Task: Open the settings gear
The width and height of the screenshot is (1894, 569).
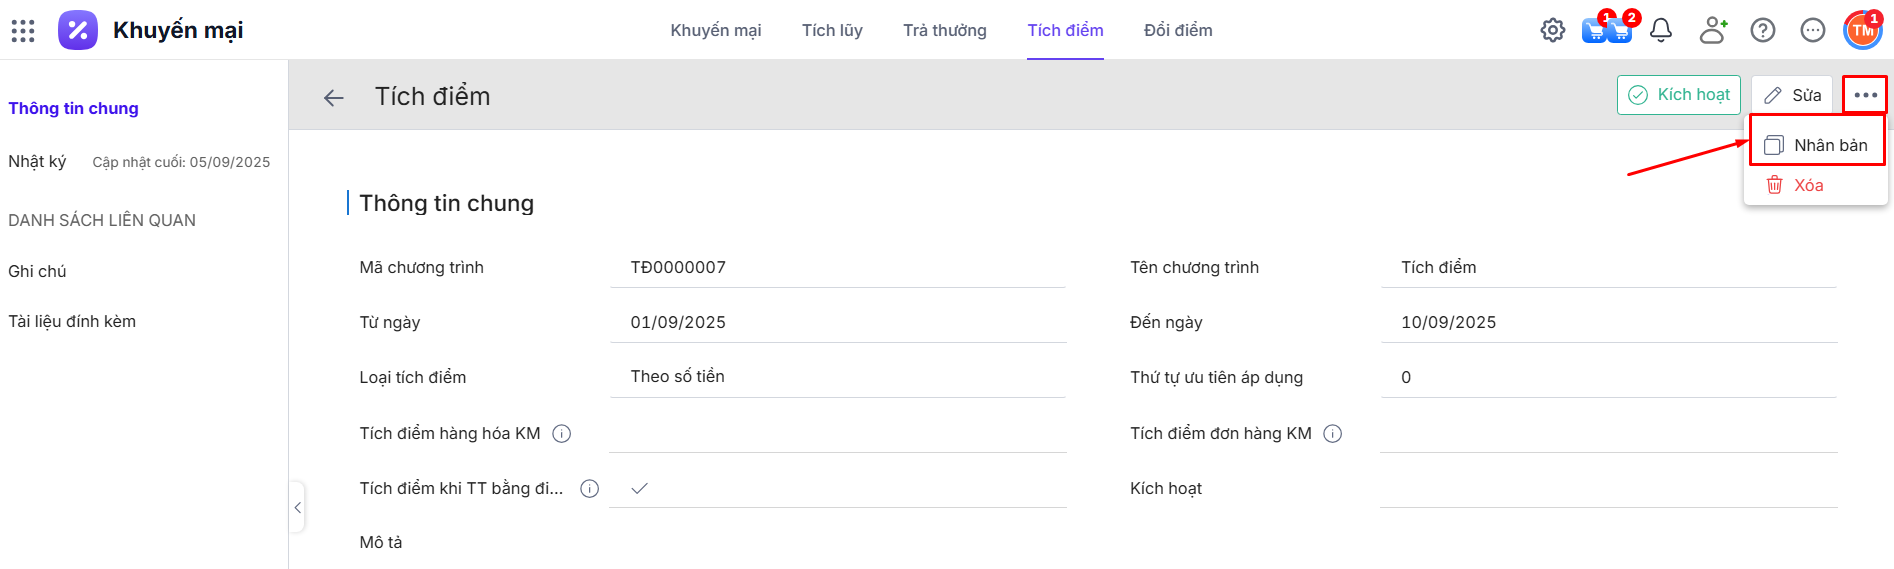Action: 1552,30
